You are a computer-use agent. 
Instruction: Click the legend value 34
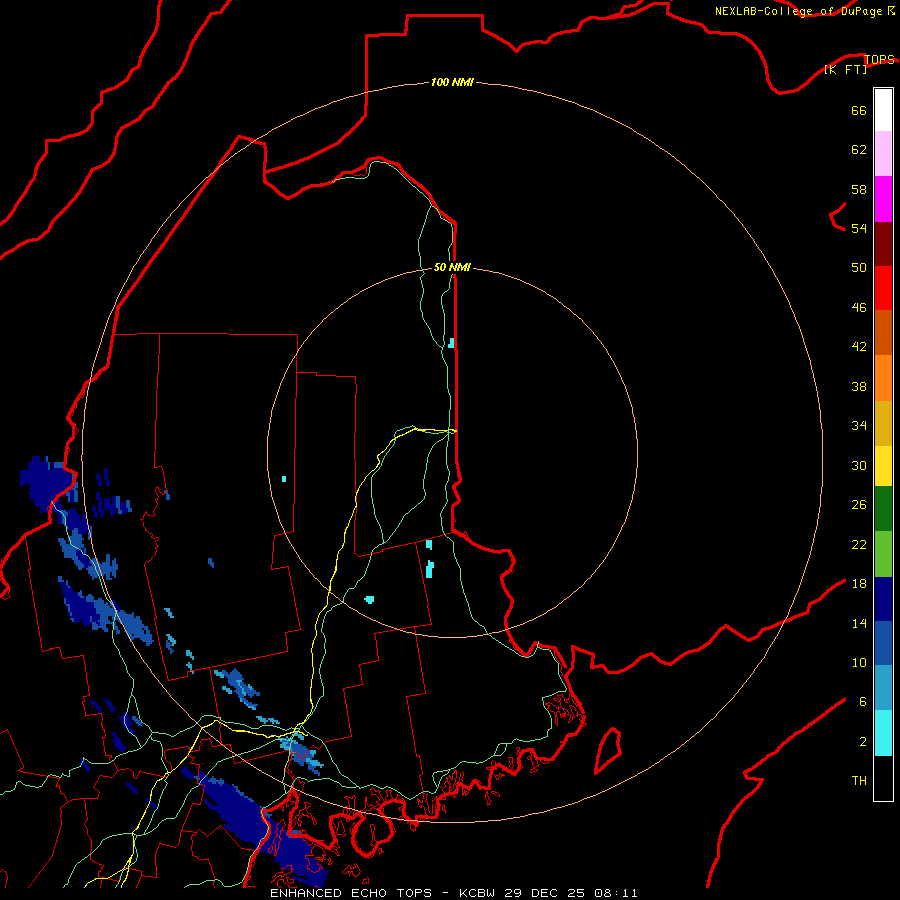[x=859, y=426]
